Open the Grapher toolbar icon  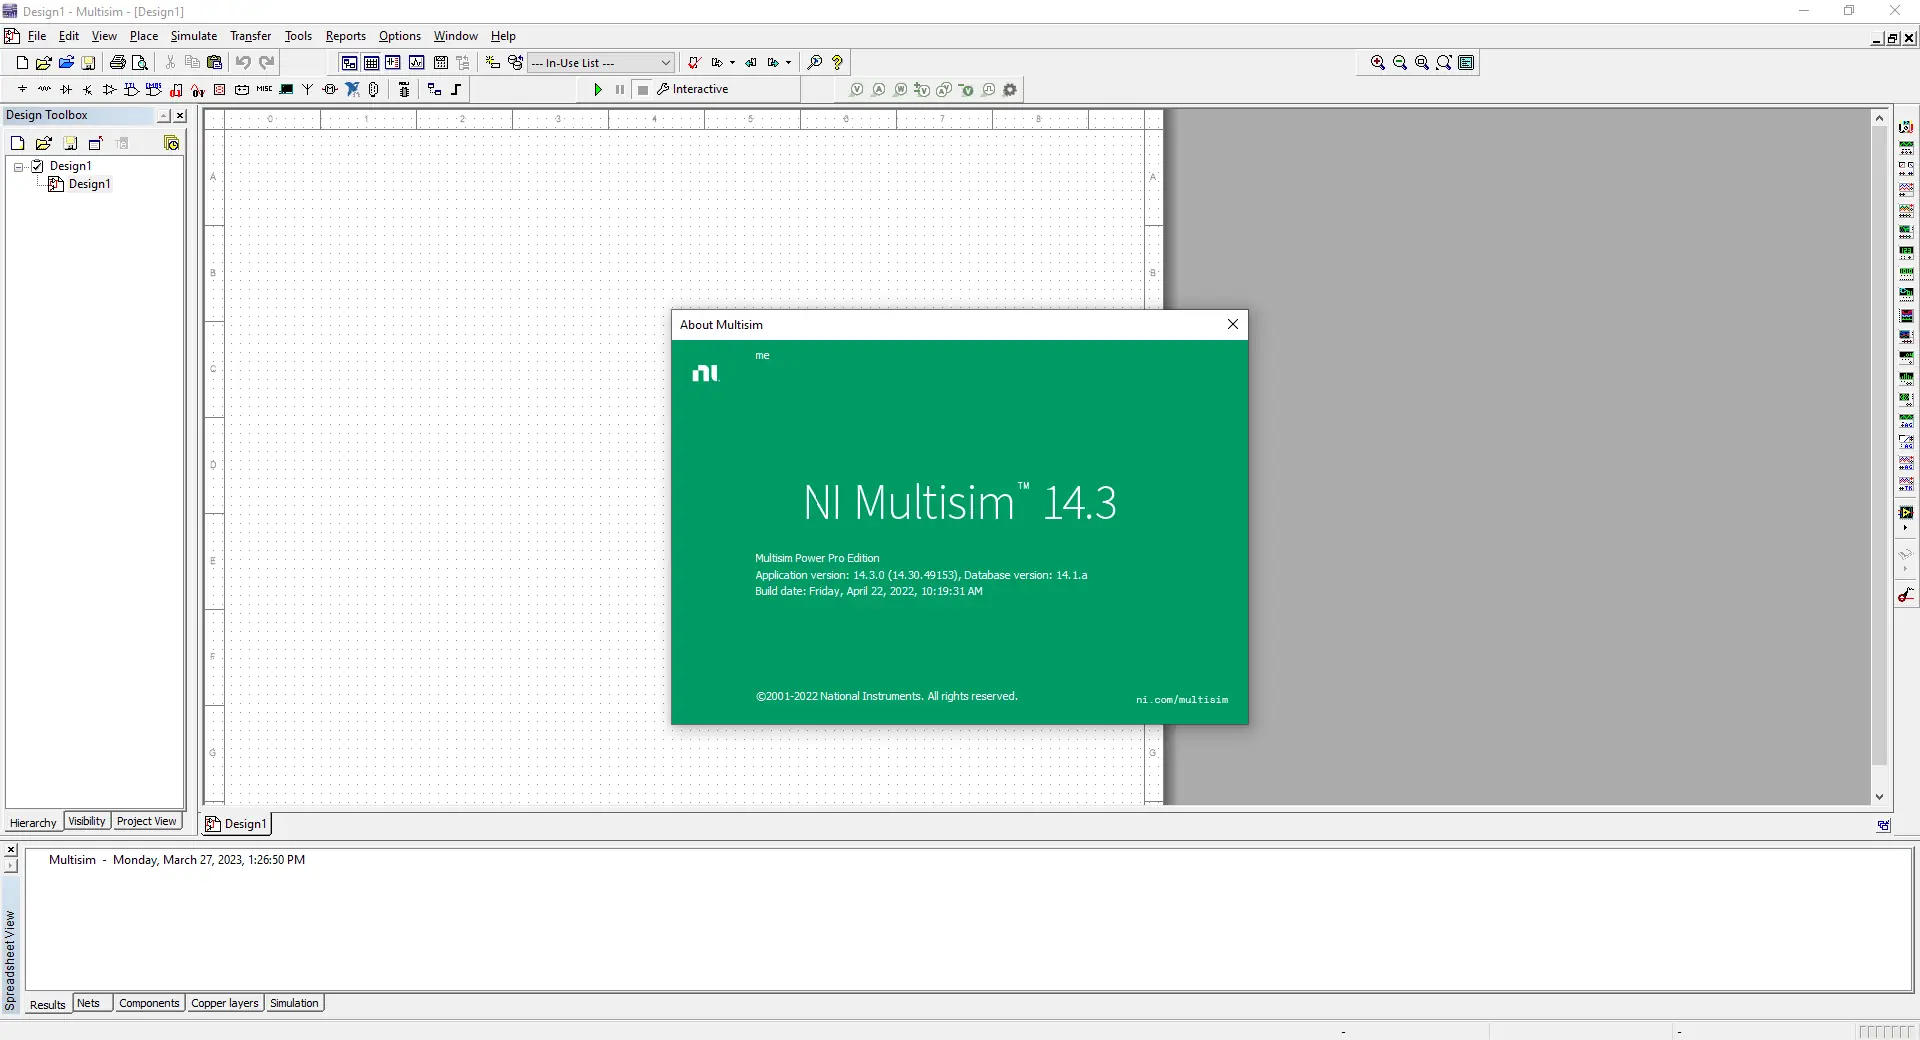416,62
